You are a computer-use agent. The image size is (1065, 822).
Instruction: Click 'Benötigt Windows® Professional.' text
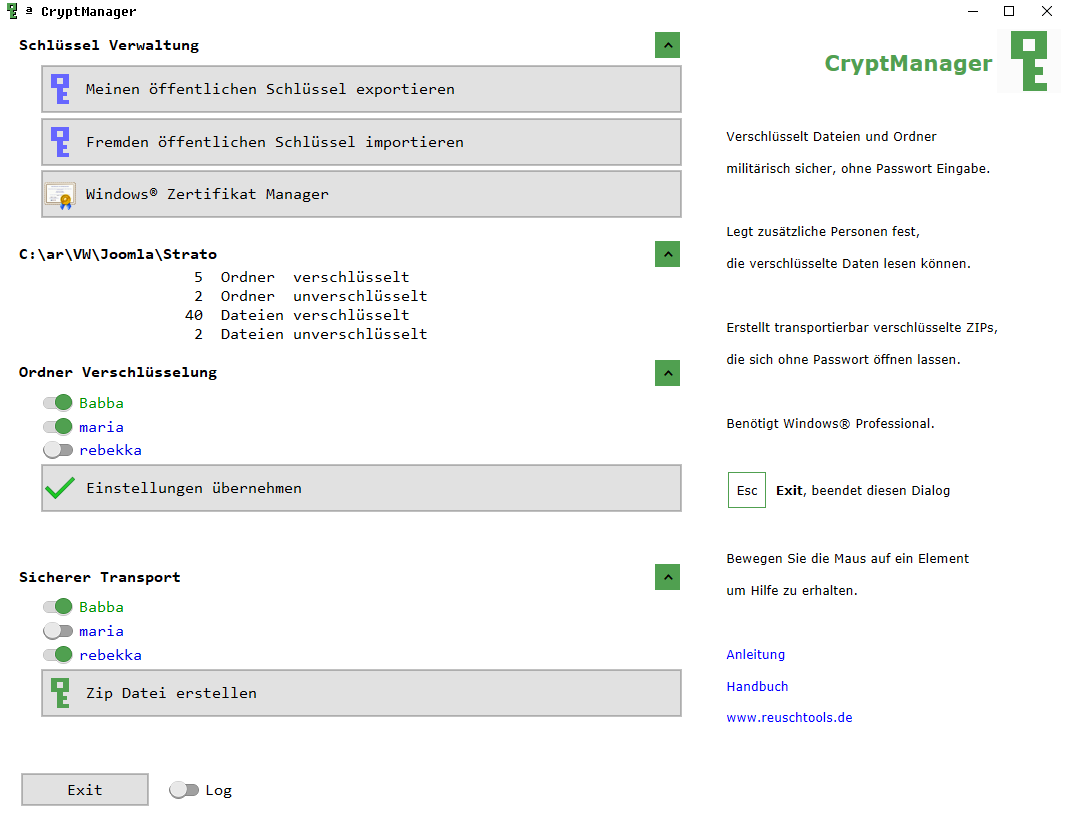coord(830,423)
